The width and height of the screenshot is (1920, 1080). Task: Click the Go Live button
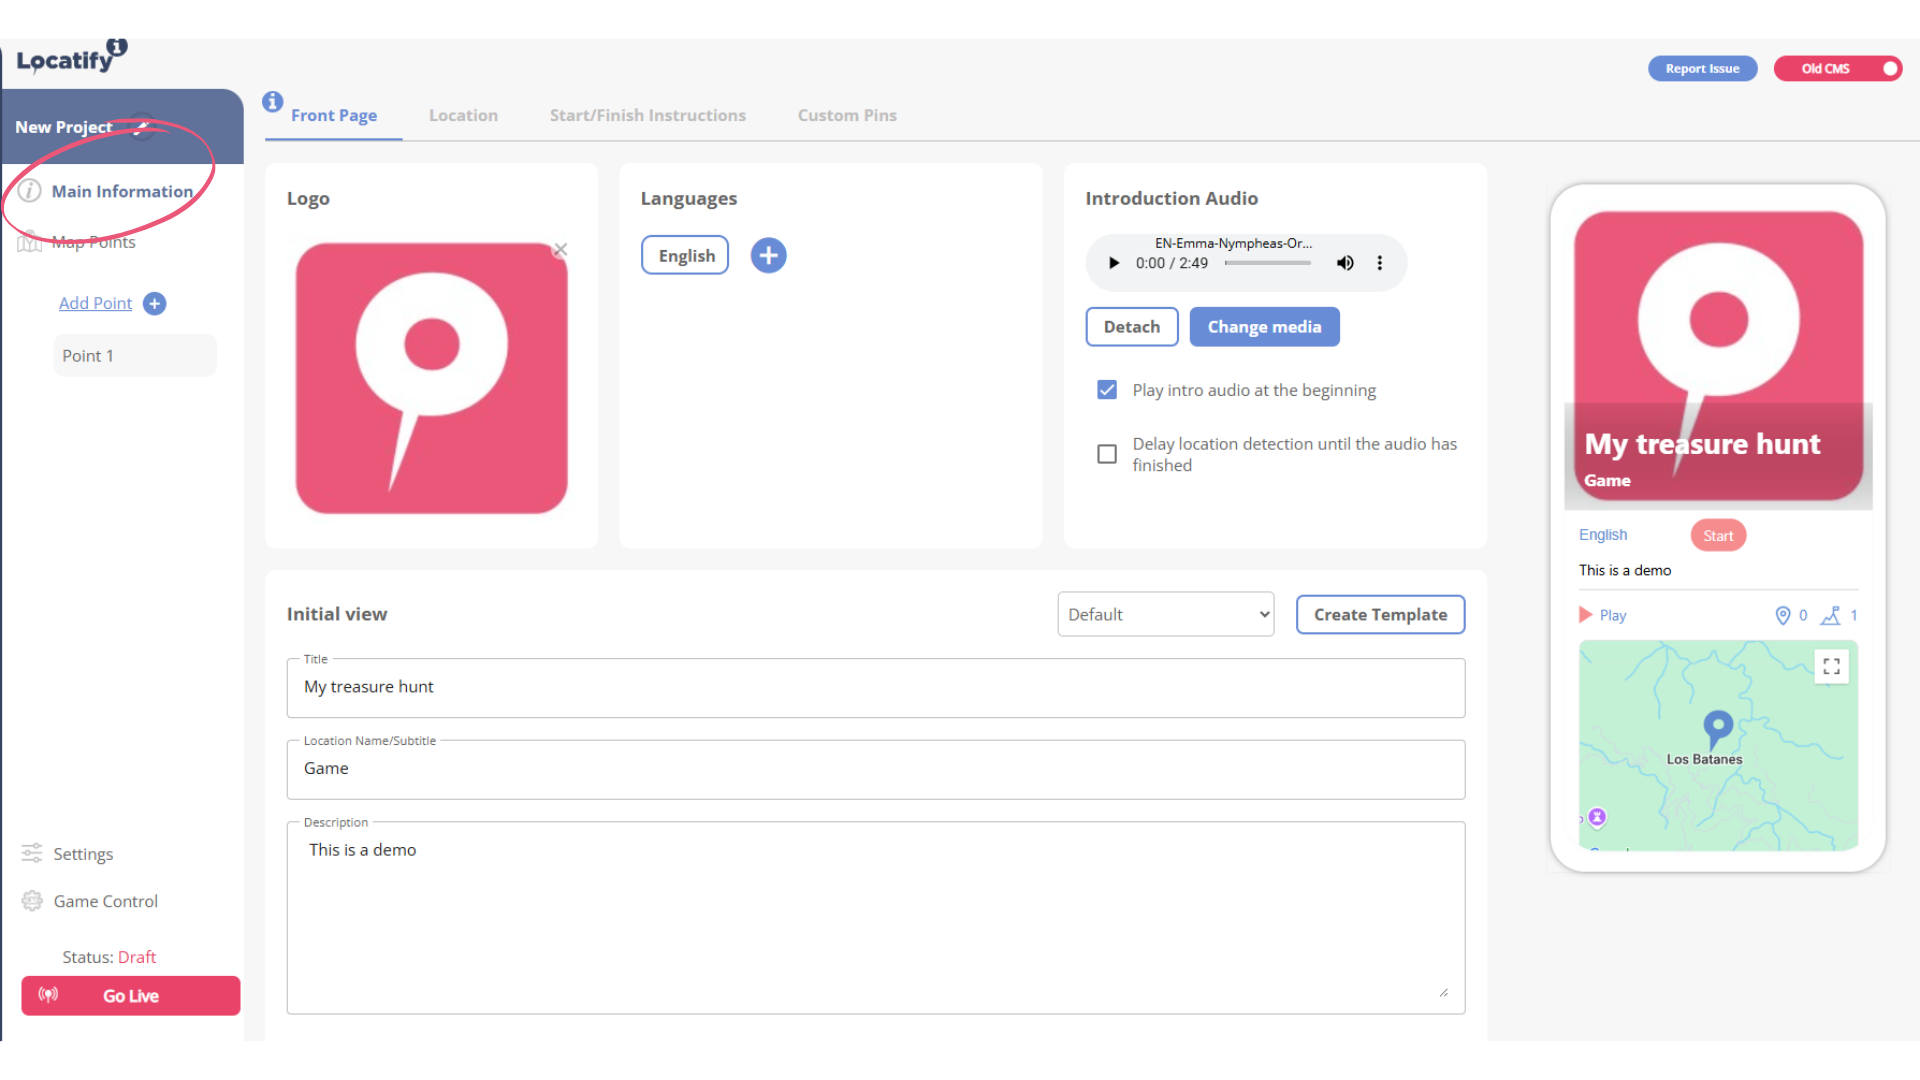(131, 995)
